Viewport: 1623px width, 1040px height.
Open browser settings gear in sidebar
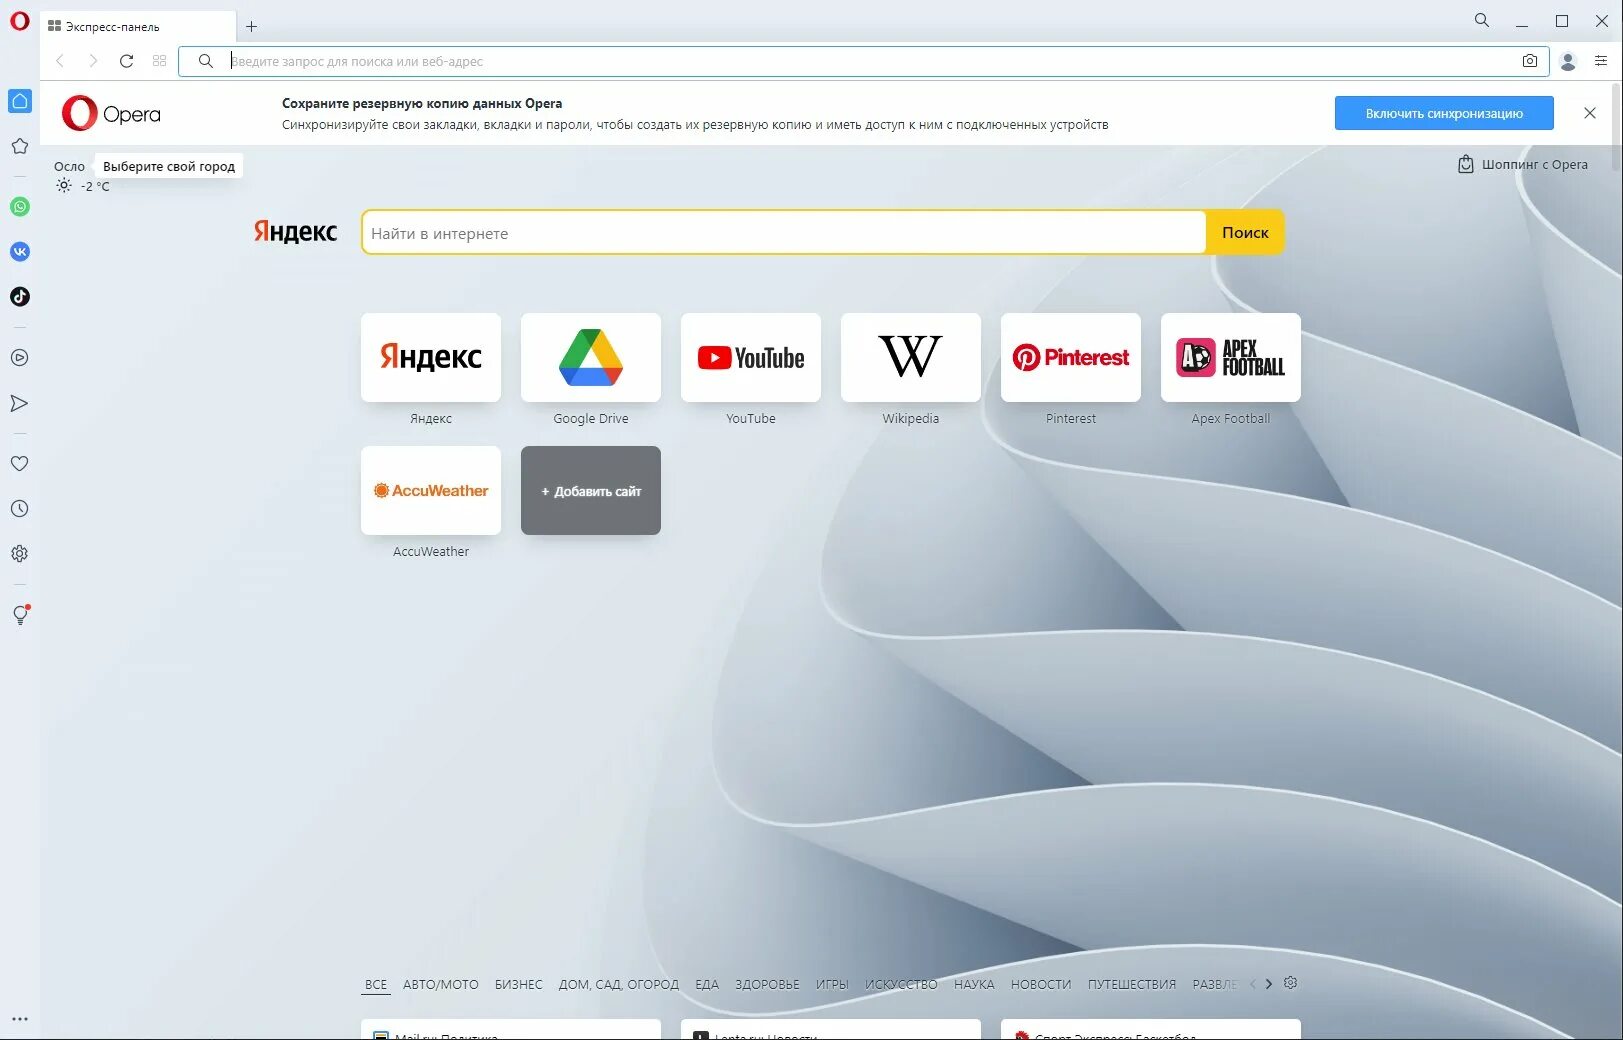pyautogui.click(x=20, y=554)
